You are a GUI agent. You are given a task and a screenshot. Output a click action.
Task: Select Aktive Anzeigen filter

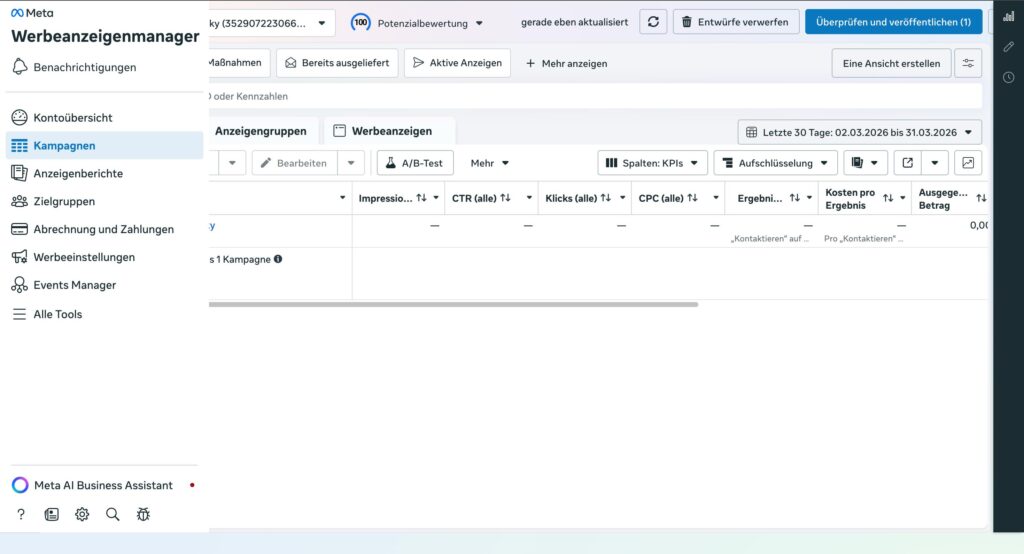[x=457, y=63]
